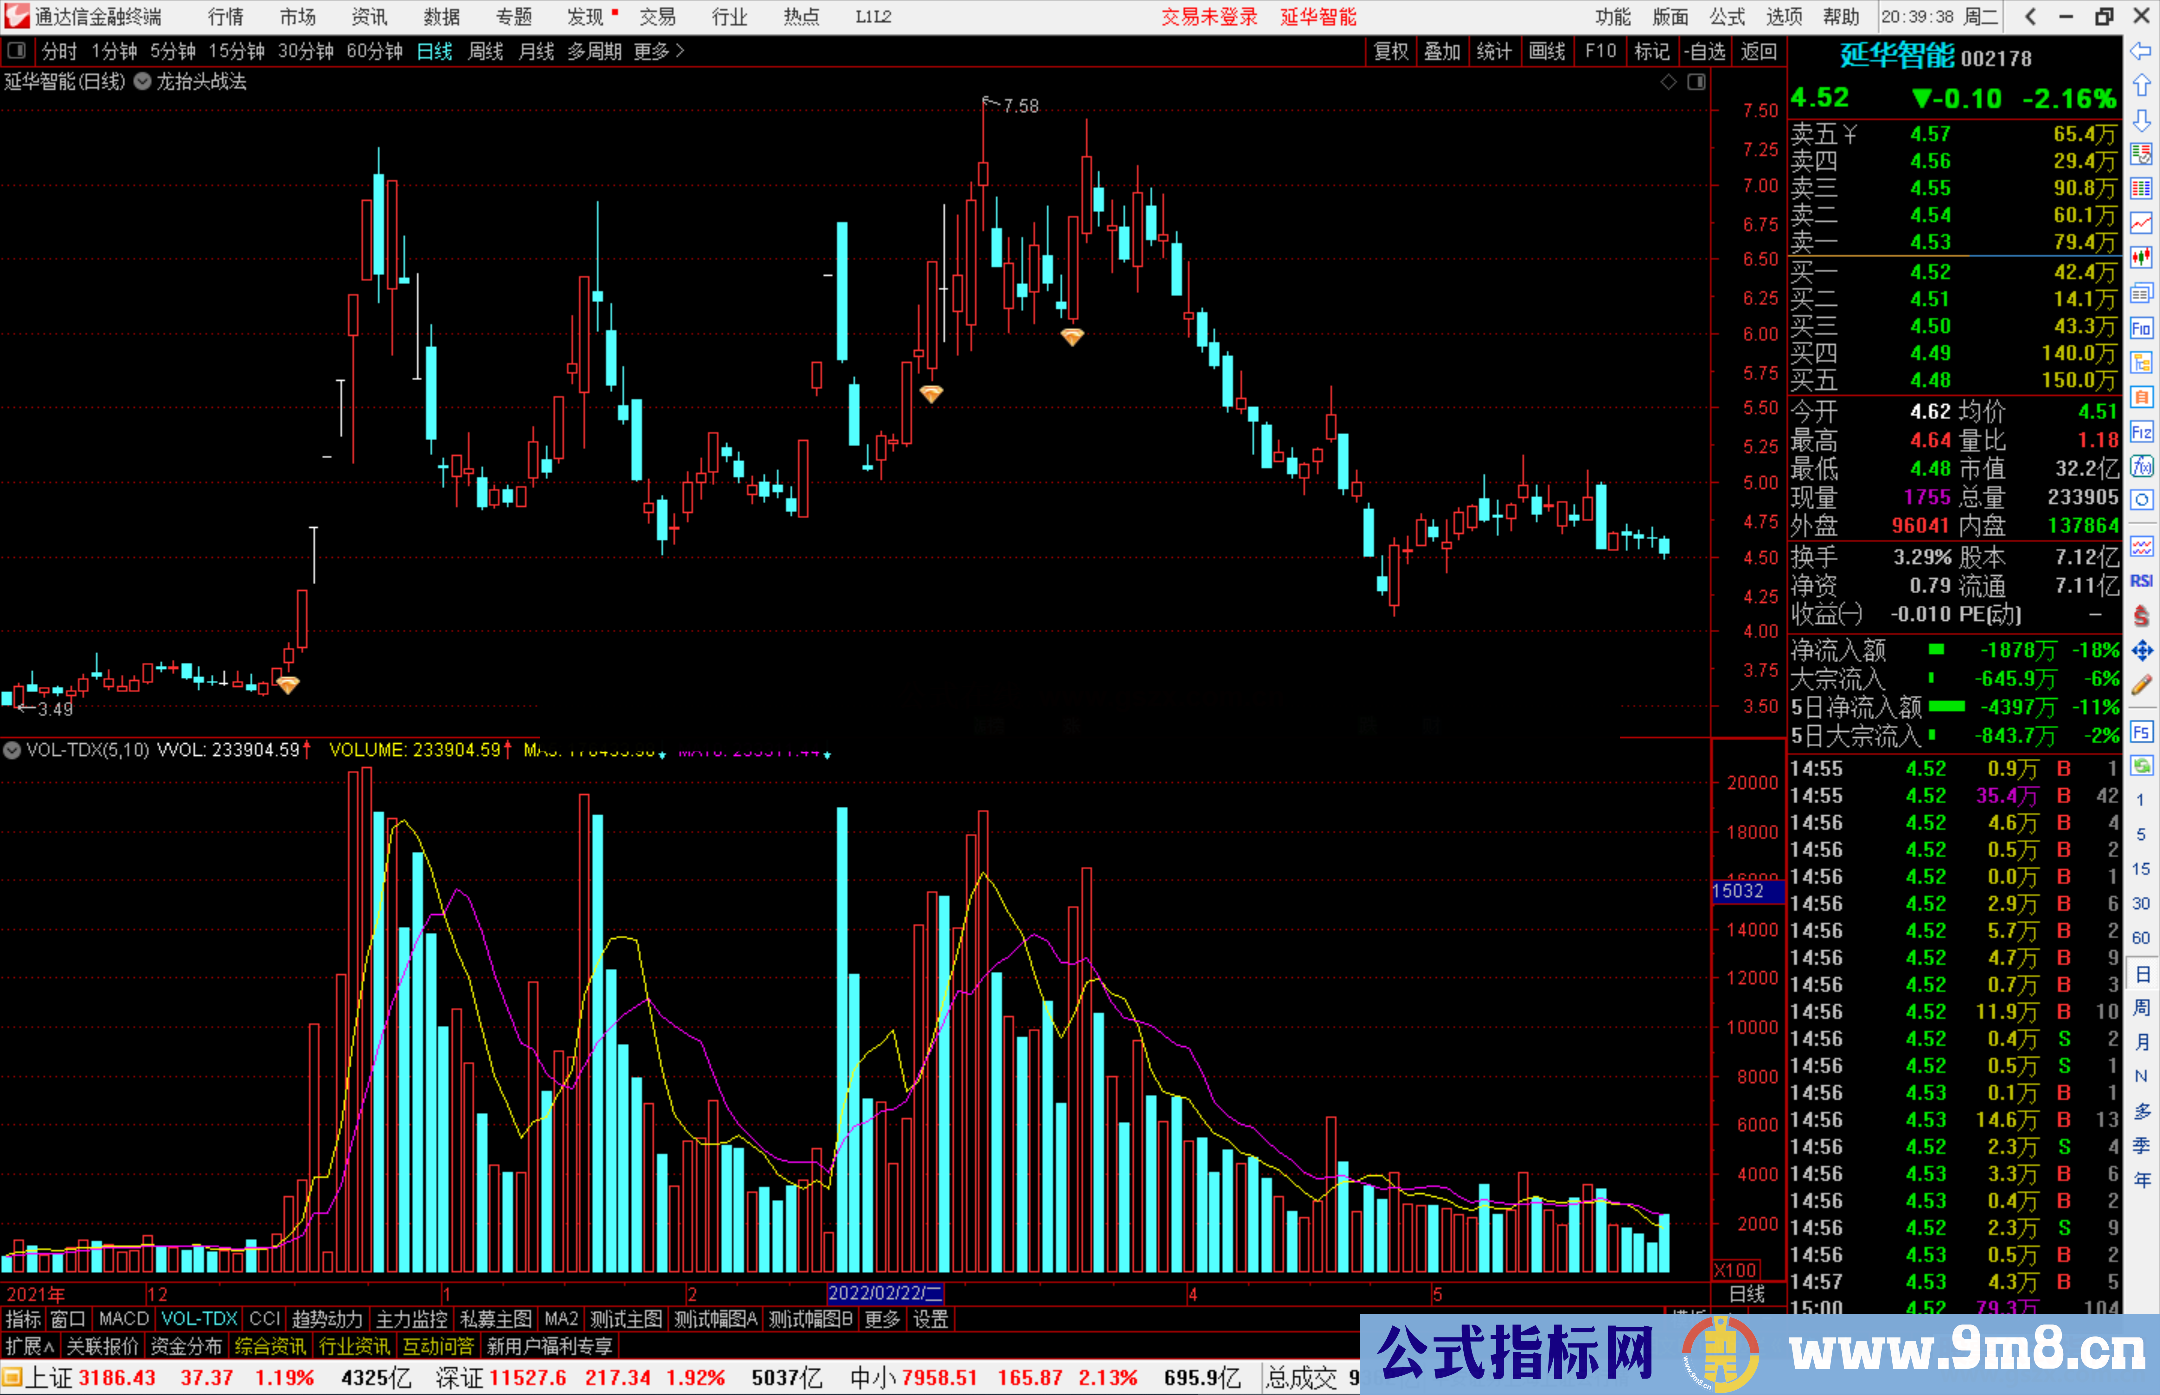Click the red trend line chart sidebar icon
The width and height of the screenshot is (2160, 1395).
click(x=2141, y=223)
